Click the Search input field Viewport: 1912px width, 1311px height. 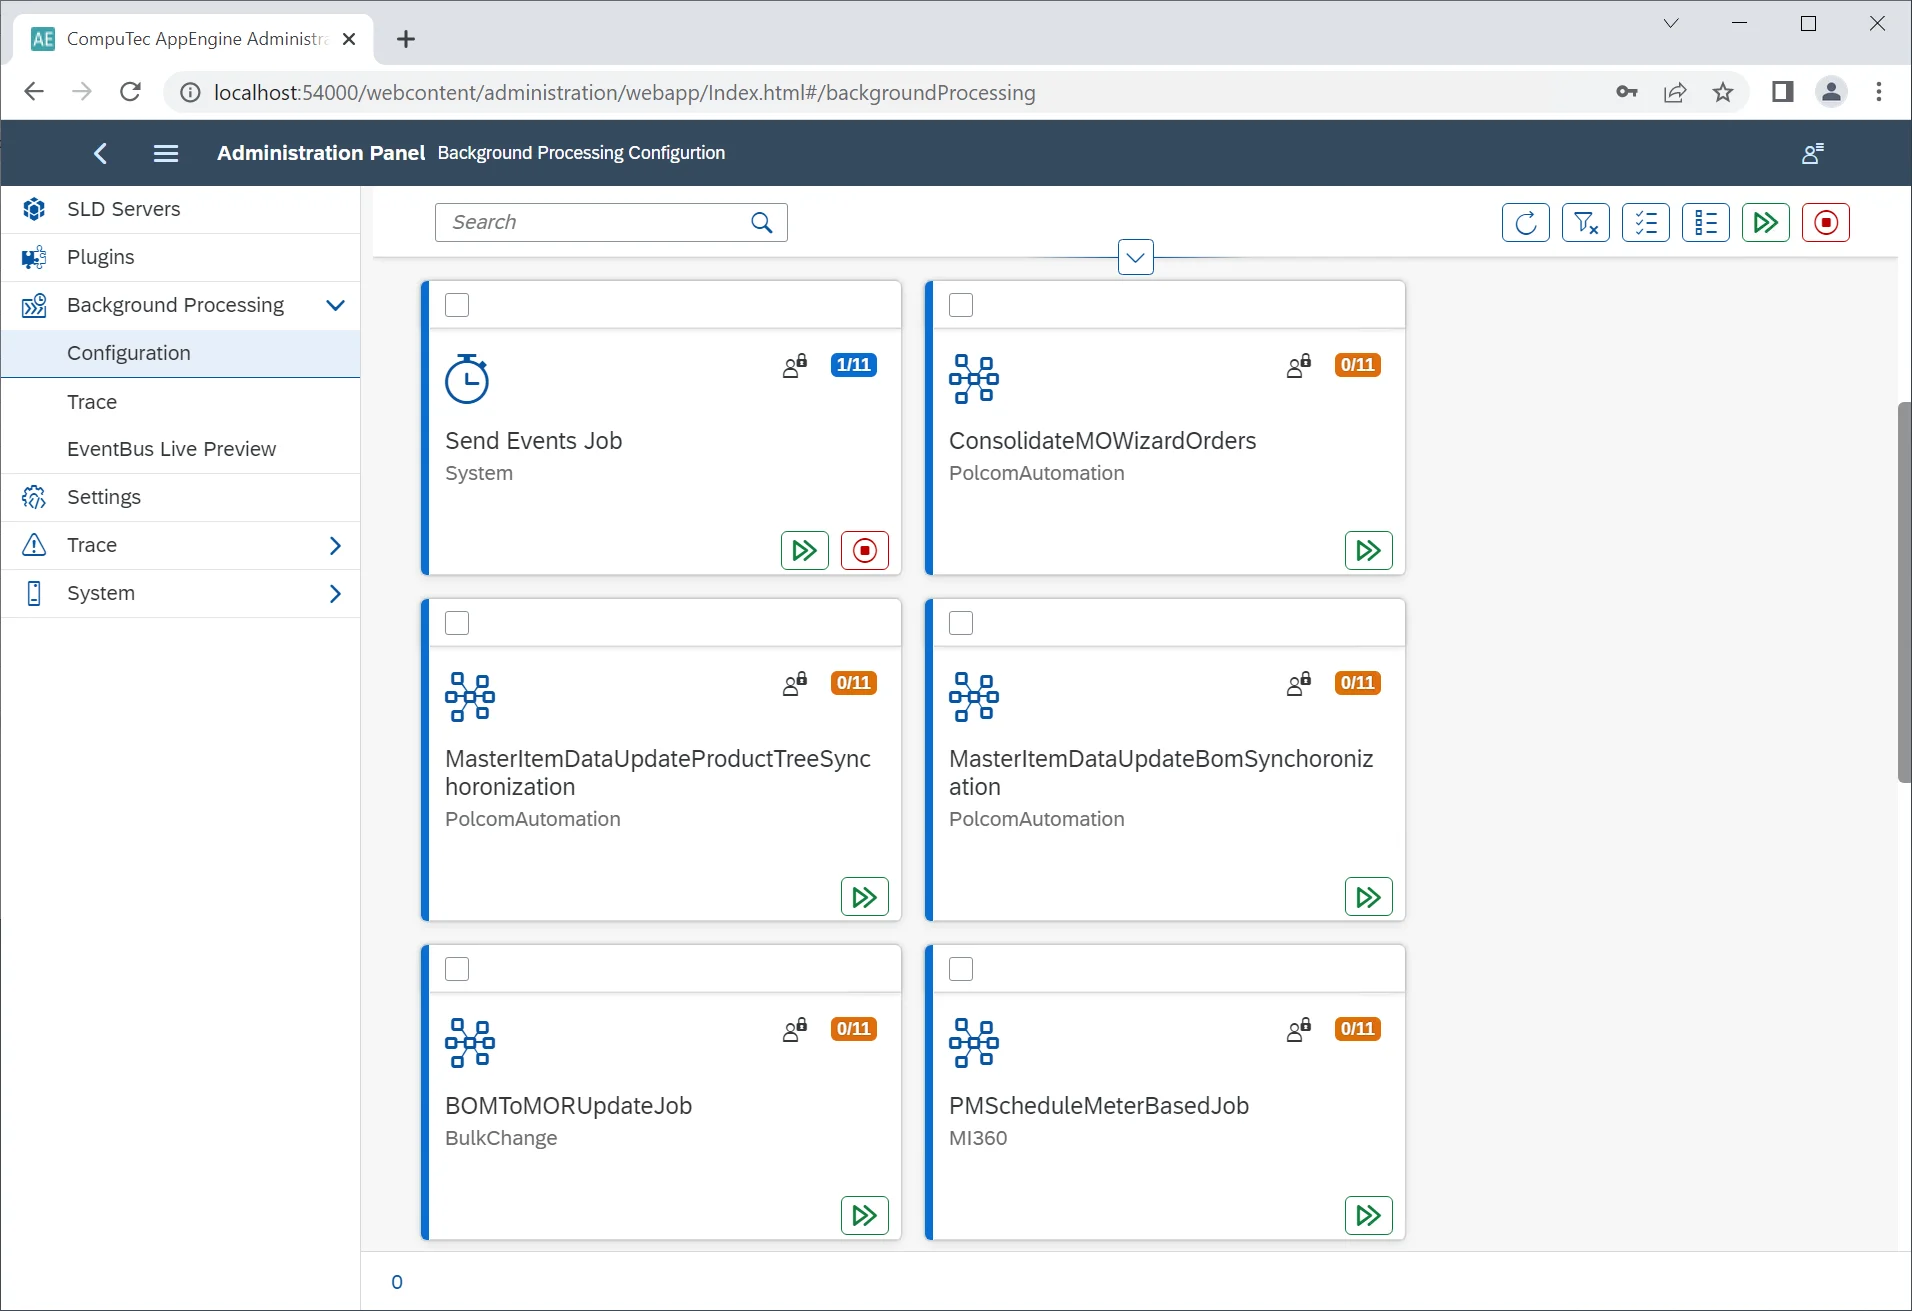[595, 222]
